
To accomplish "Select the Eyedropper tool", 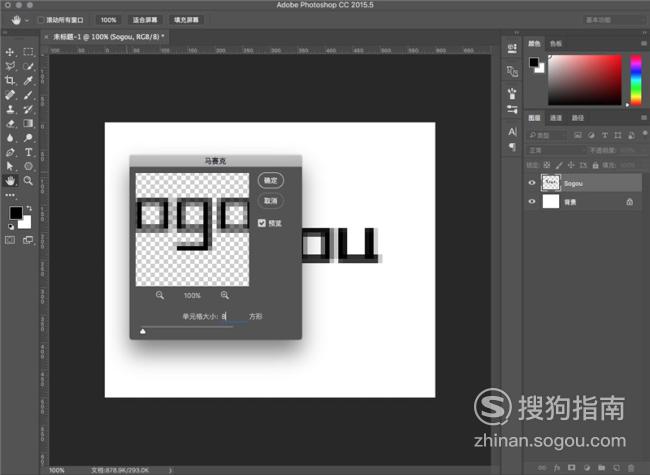I will 28,80.
